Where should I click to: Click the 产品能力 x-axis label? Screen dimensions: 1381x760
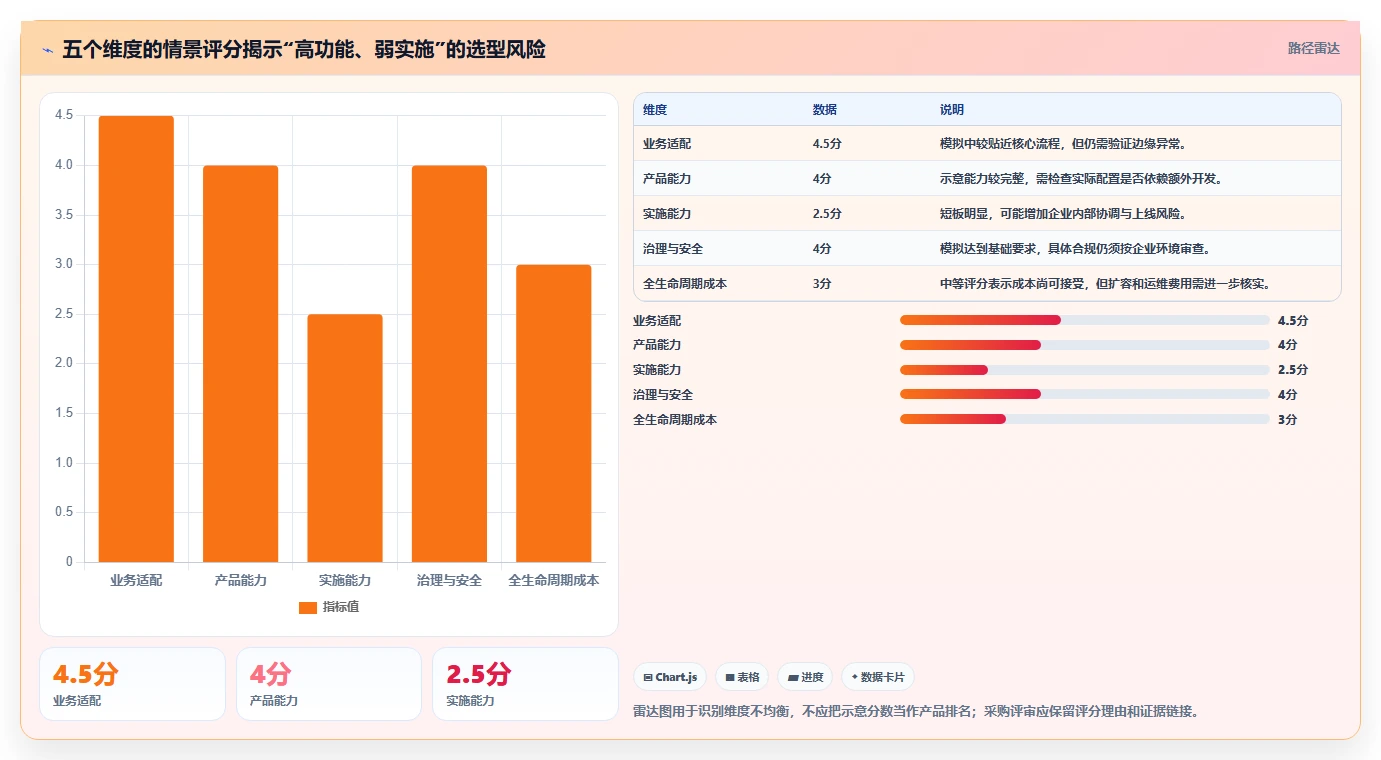pos(240,580)
